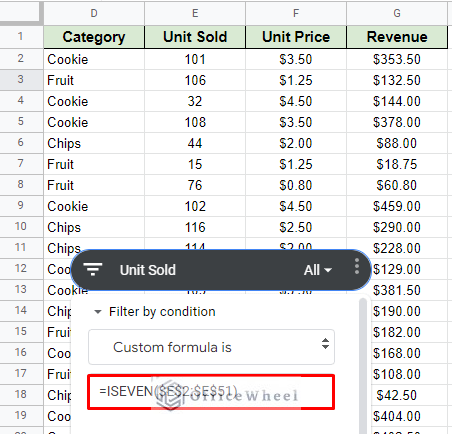
Task: Collapse the Filter by condition section
Action: coord(98,312)
